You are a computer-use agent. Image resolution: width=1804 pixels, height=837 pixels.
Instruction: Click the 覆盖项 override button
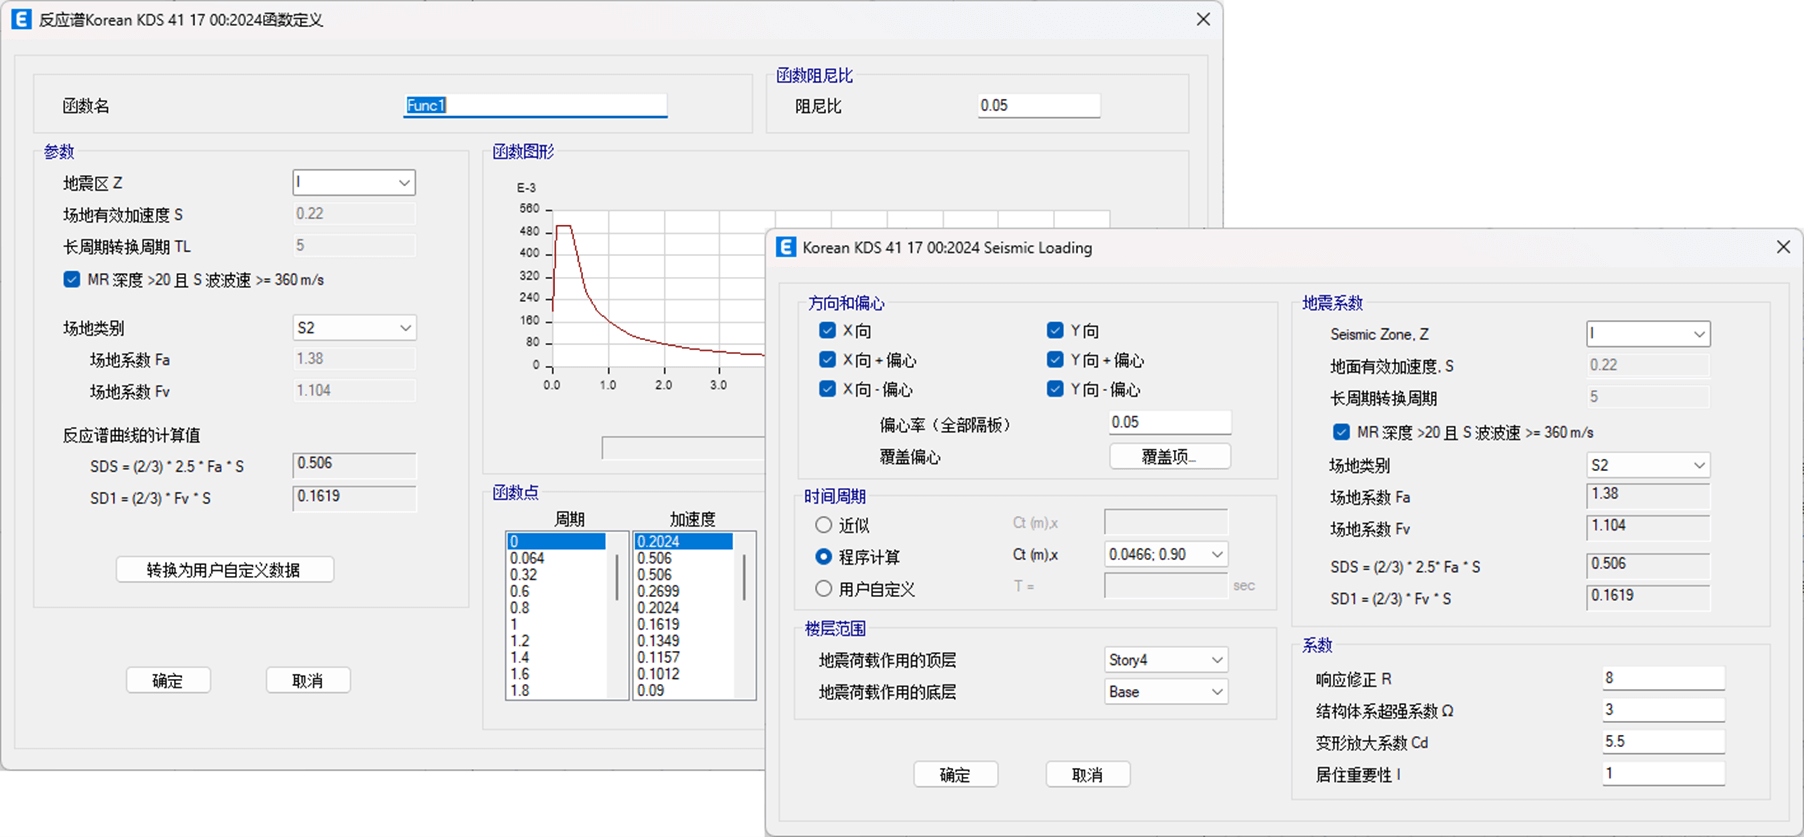click(x=1169, y=457)
